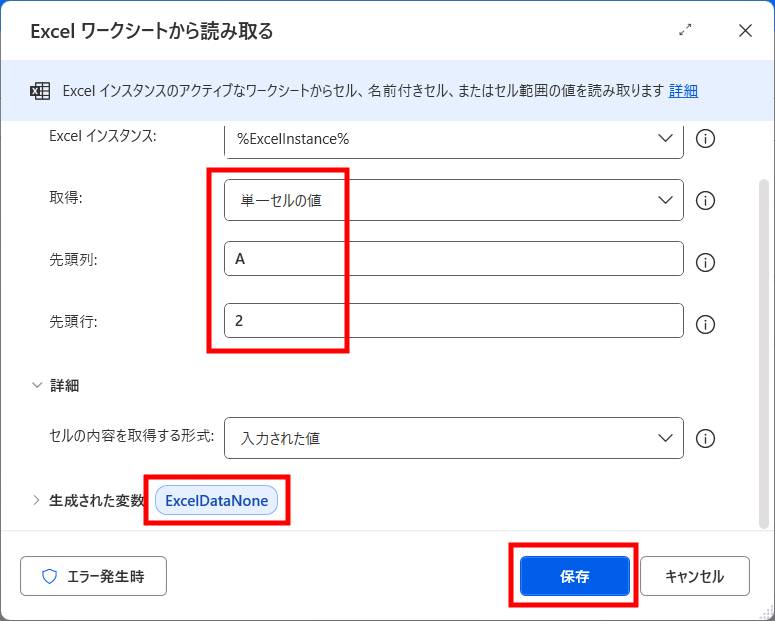Open セルの内容を取得する形式 dropdown

[x=454, y=438]
